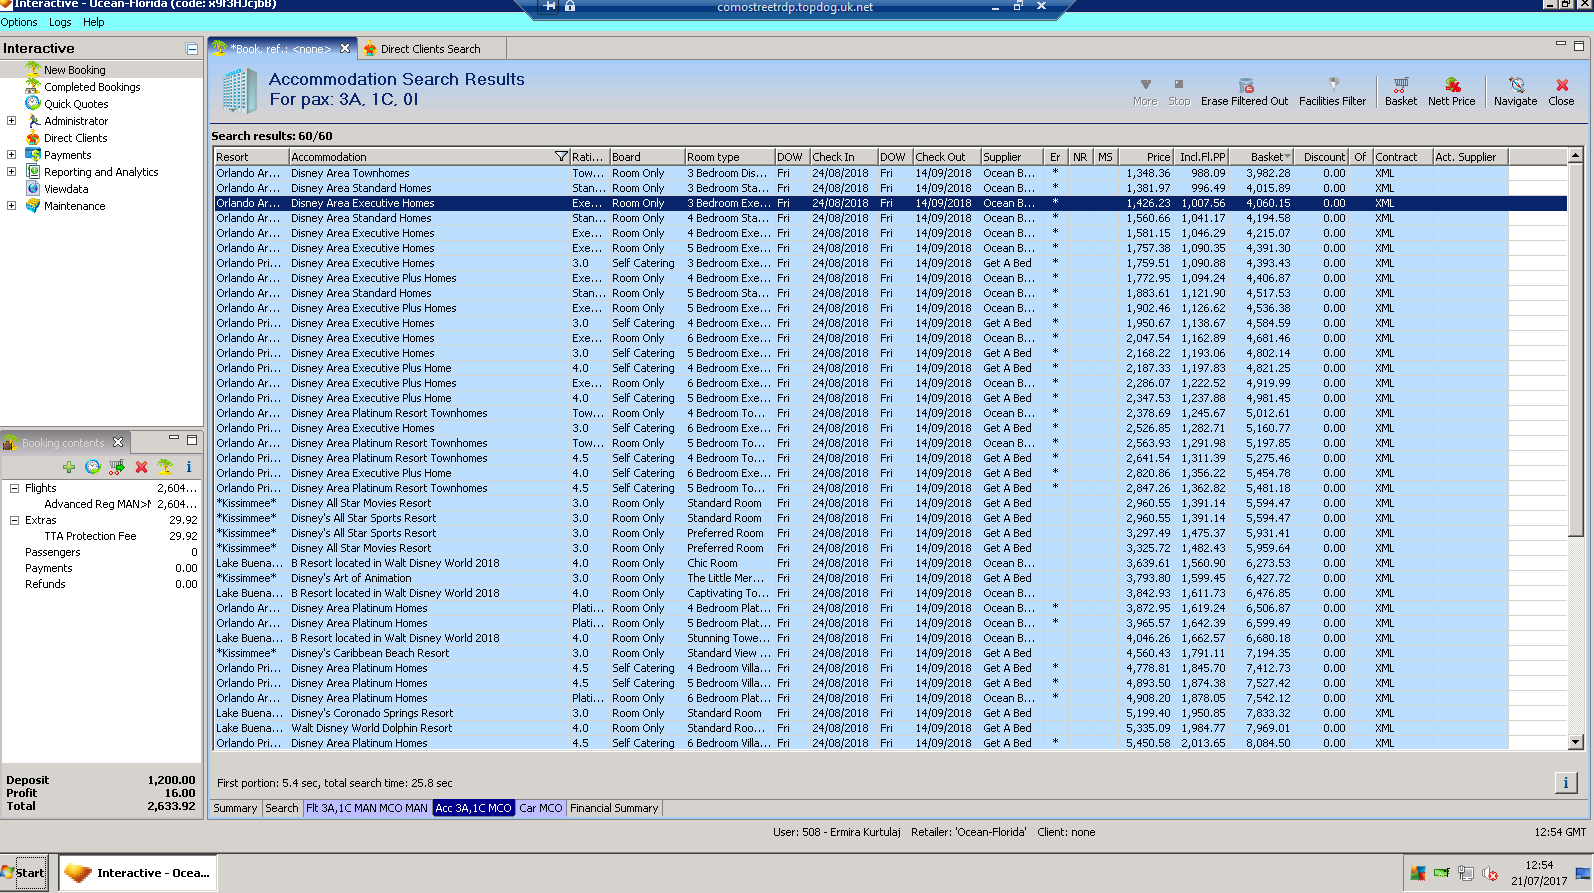
Task: Click cart with green arrow icon in Booking contents
Action: tap(117, 467)
